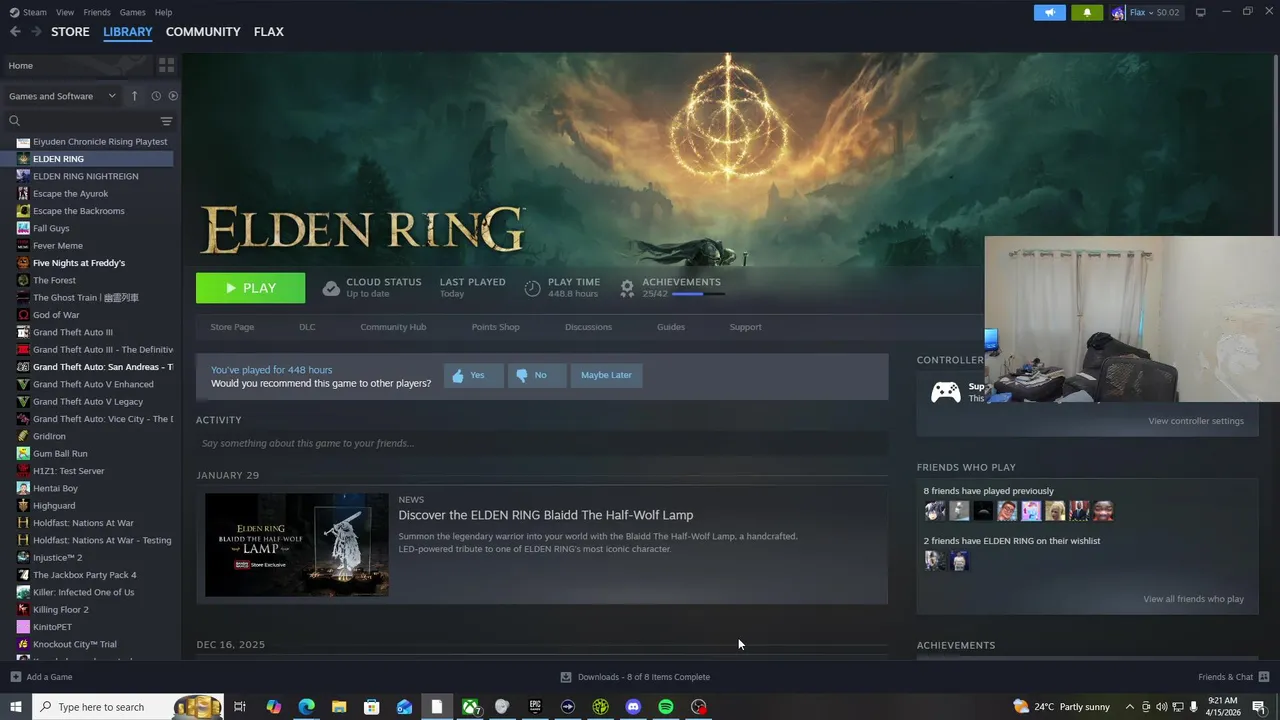
Task: Select ELDEN RING NIGHTREIGN in library list
Action: point(86,176)
